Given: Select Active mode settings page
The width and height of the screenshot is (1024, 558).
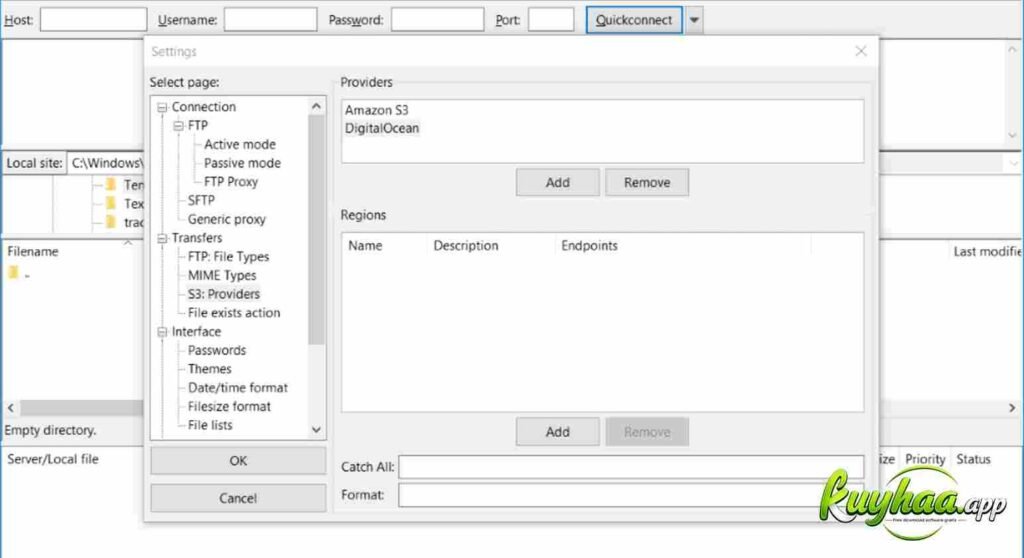Looking at the screenshot, I should [x=240, y=144].
